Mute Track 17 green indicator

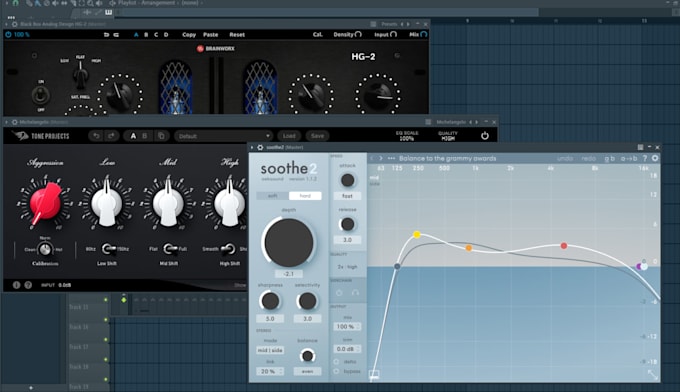[105, 340]
